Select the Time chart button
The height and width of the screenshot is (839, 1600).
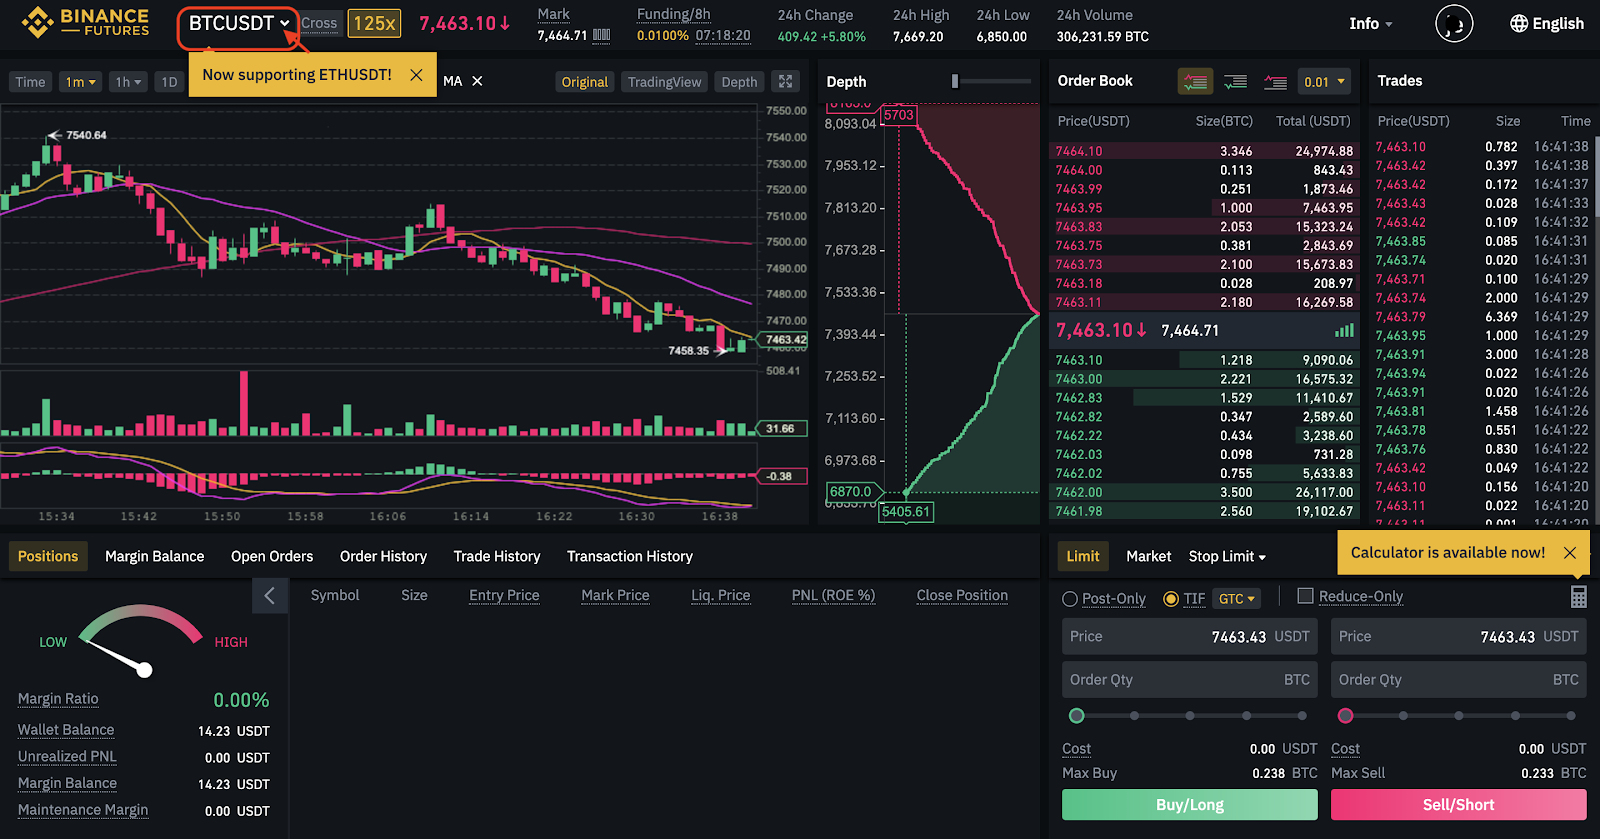[30, 82]
